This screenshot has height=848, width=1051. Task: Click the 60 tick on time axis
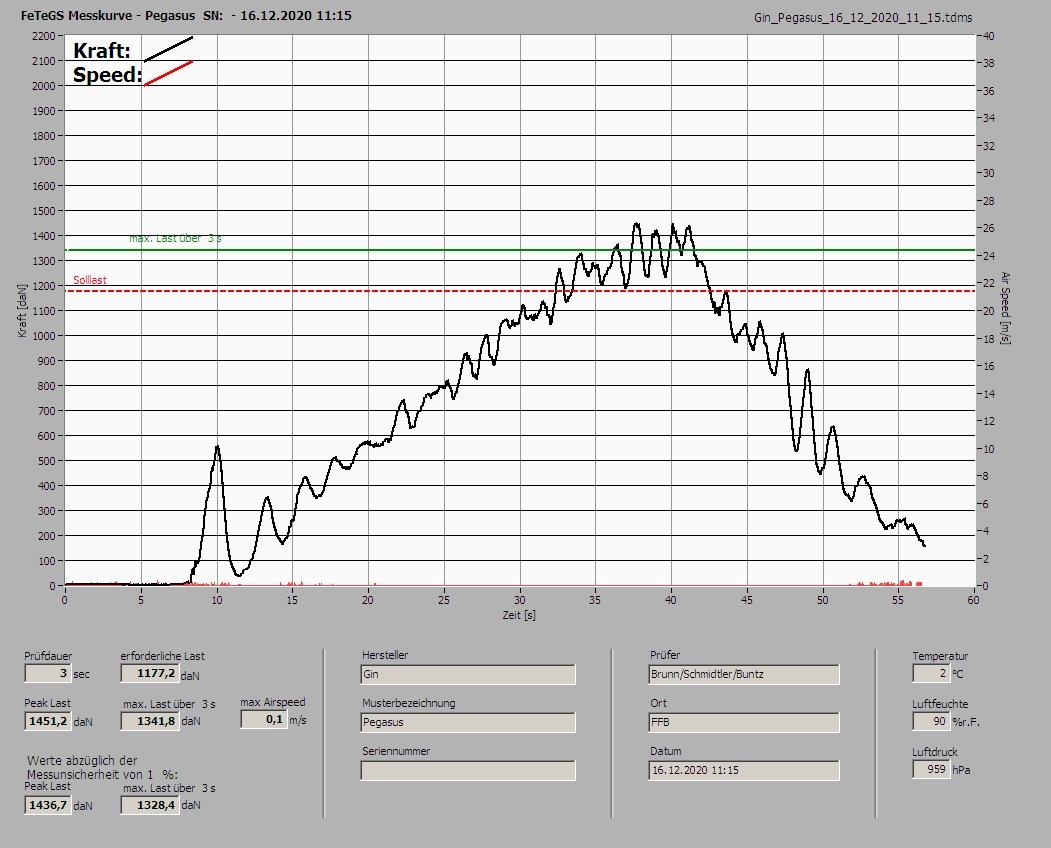973,600
